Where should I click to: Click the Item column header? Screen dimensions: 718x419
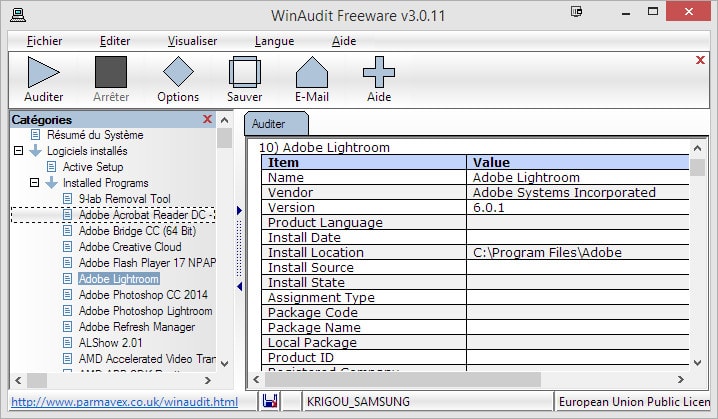(364, 163)
